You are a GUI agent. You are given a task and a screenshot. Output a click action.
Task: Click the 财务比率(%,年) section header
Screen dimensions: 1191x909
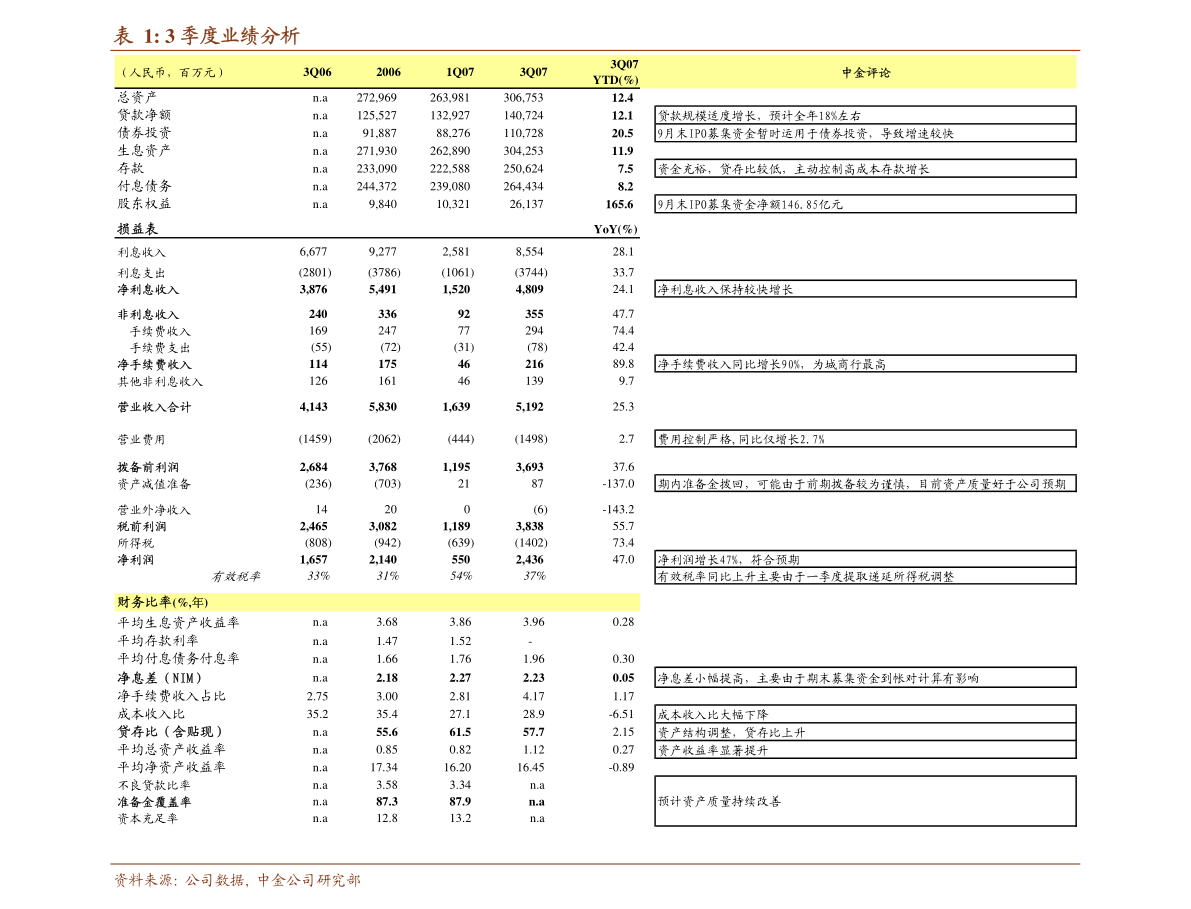point(162,602)
